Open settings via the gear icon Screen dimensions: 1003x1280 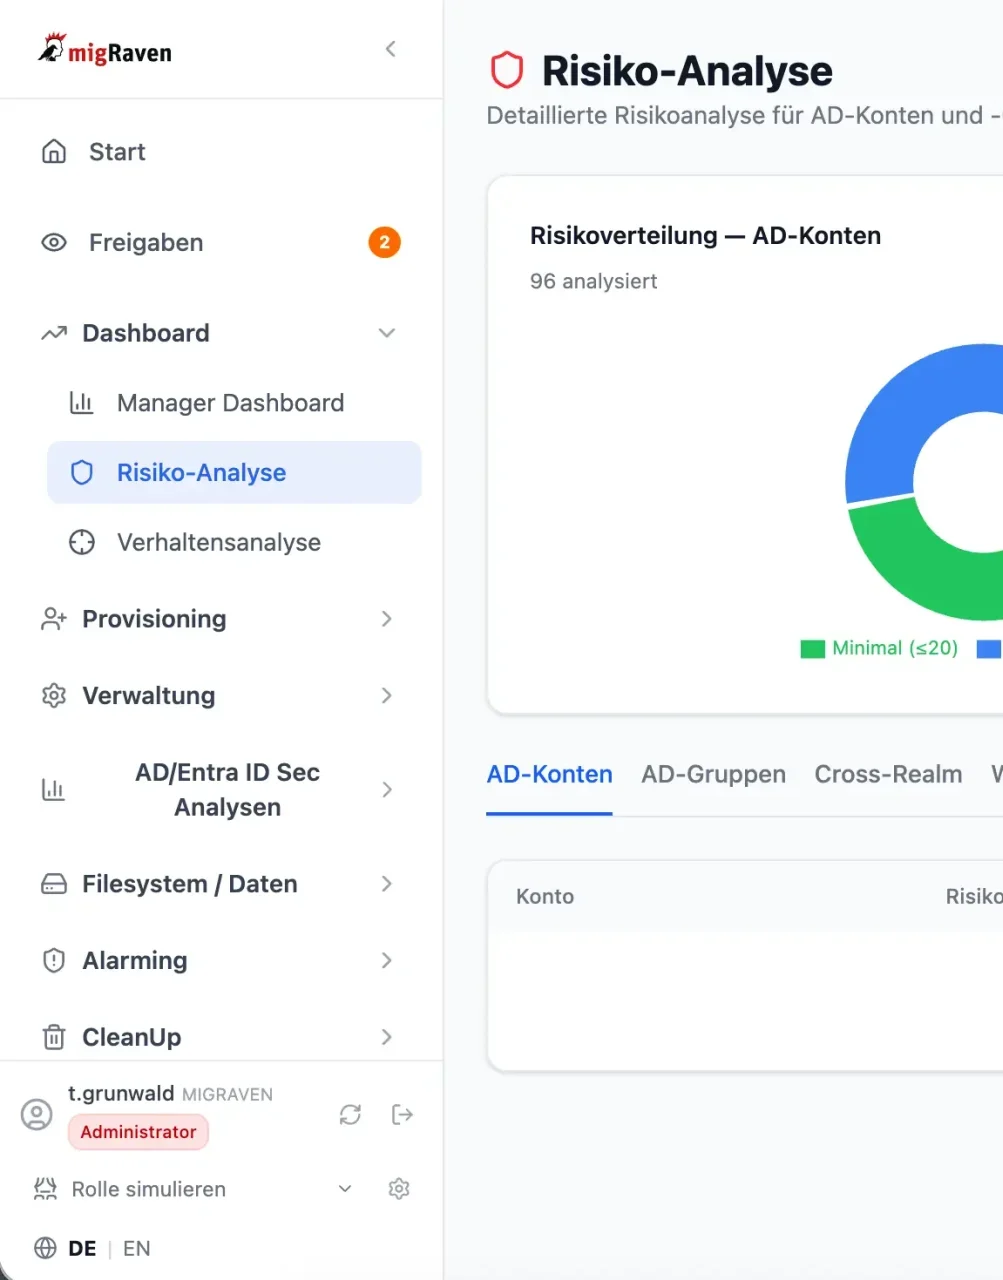[x=399, y=1189]
